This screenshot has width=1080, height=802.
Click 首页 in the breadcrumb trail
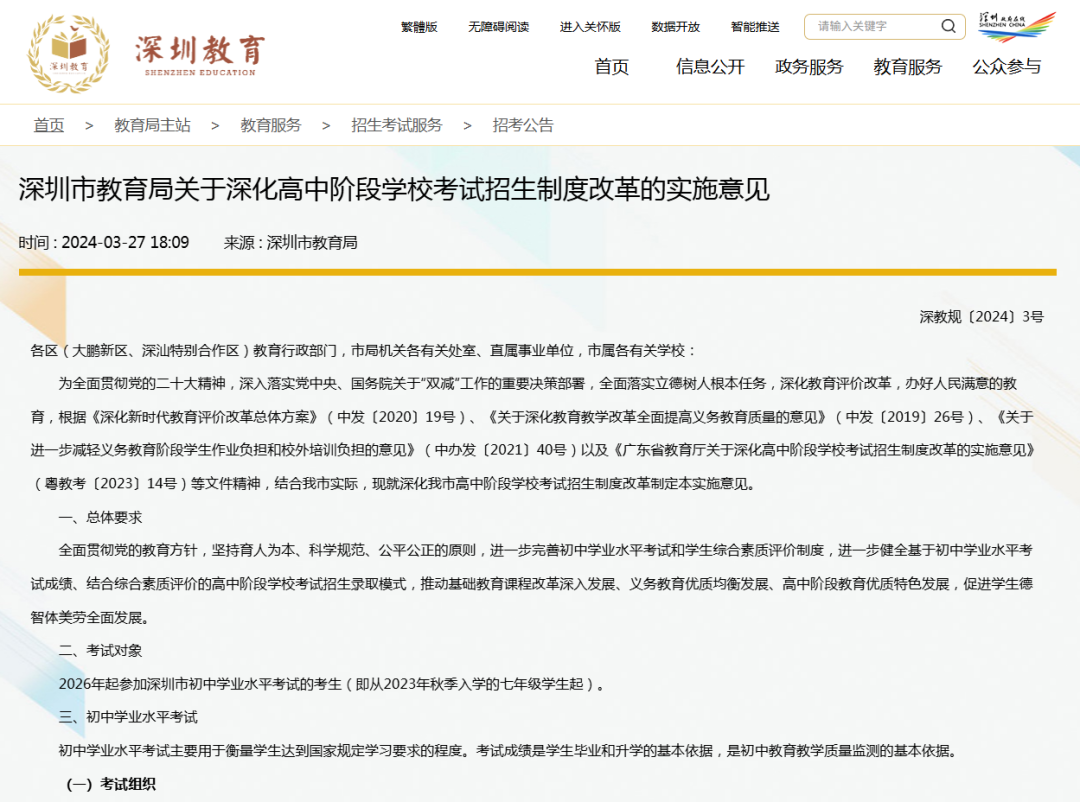49,125
